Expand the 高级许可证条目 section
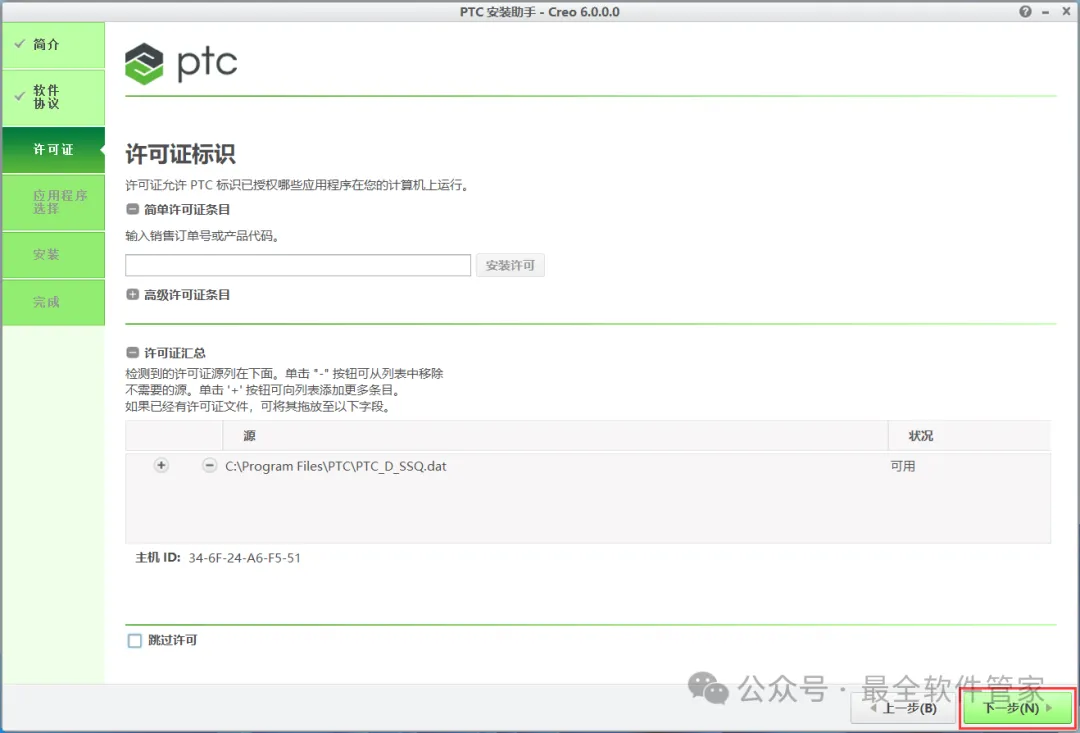This screenshot has height=733, width=1080. pyautogui.click(x=133, y=295)
